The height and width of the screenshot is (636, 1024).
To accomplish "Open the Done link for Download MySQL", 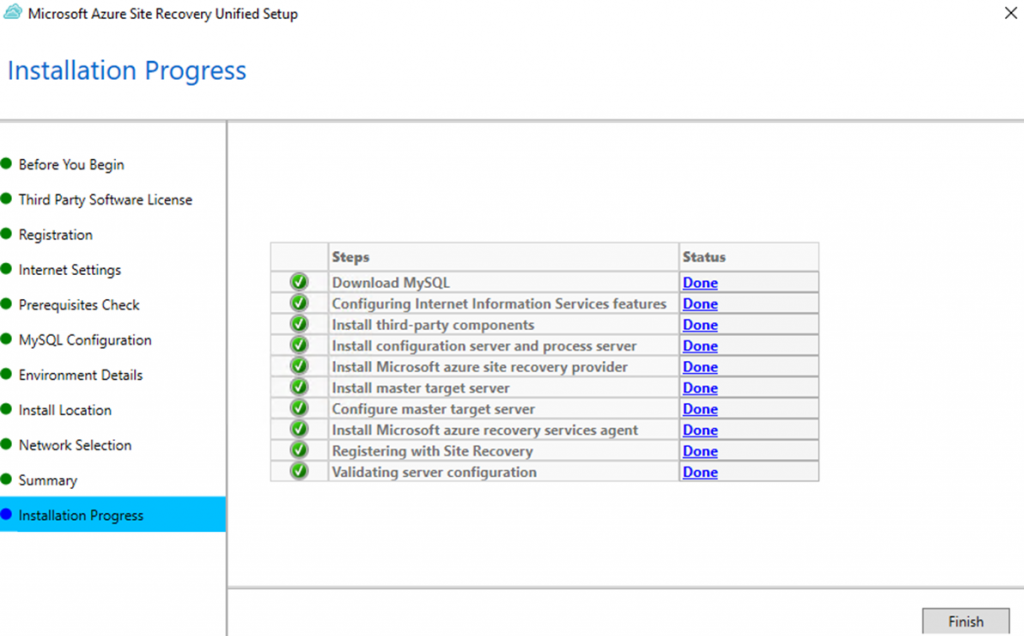I will 700,283.
